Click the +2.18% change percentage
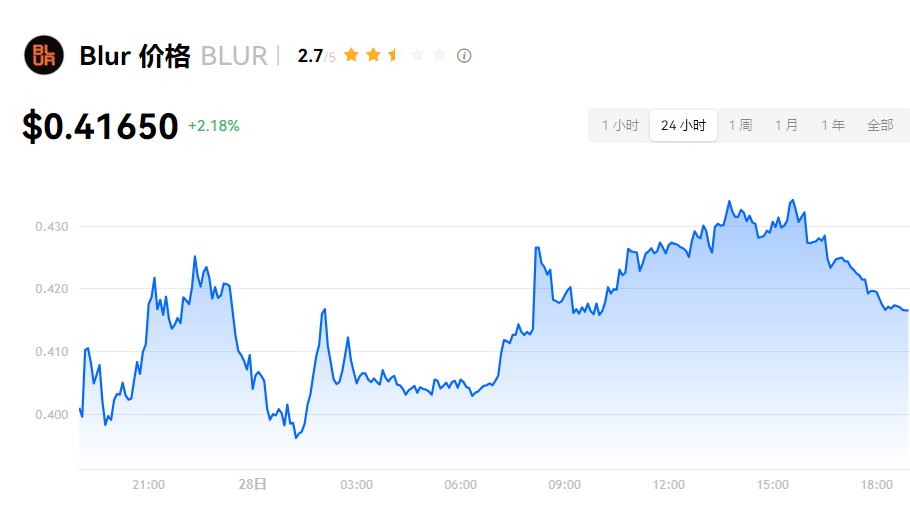Image resolution: width=910 pixels, height=517 pixels. [x=214, y=126]
